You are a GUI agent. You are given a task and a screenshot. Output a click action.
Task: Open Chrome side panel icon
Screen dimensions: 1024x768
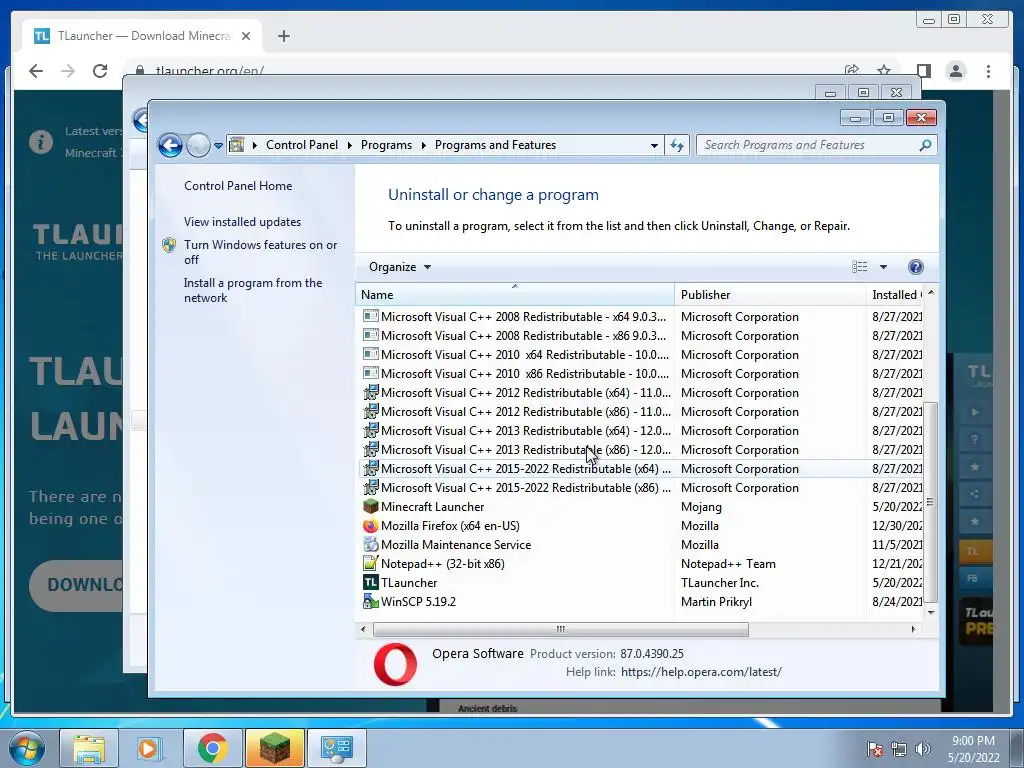[923, 71]
